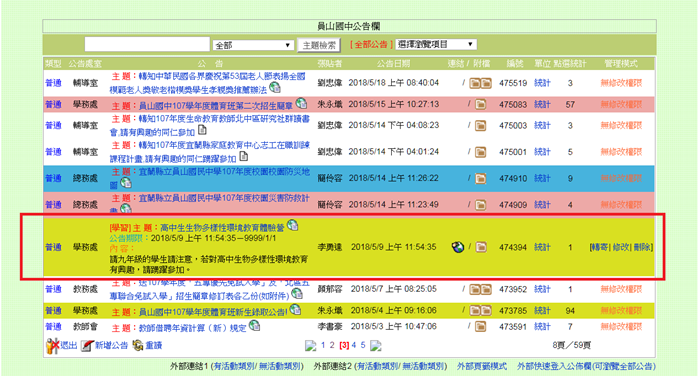Go to next page set with right arrow icon

click(x=376, y=345)
